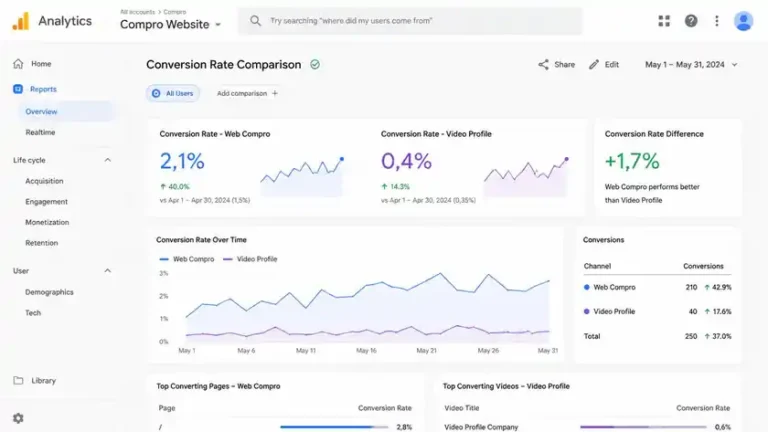The width and height of the screenshot is (768, 432).
Task: Open Reports in the sidebar
Action: [43, 89]
